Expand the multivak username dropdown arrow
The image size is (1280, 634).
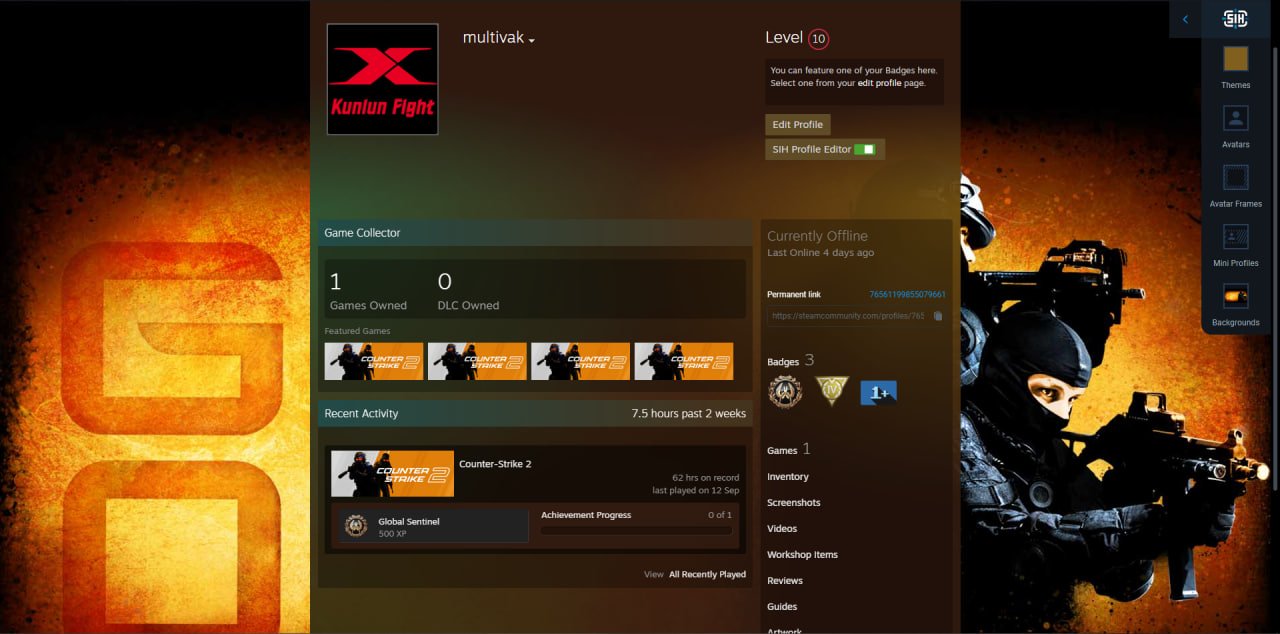point(532,41)
